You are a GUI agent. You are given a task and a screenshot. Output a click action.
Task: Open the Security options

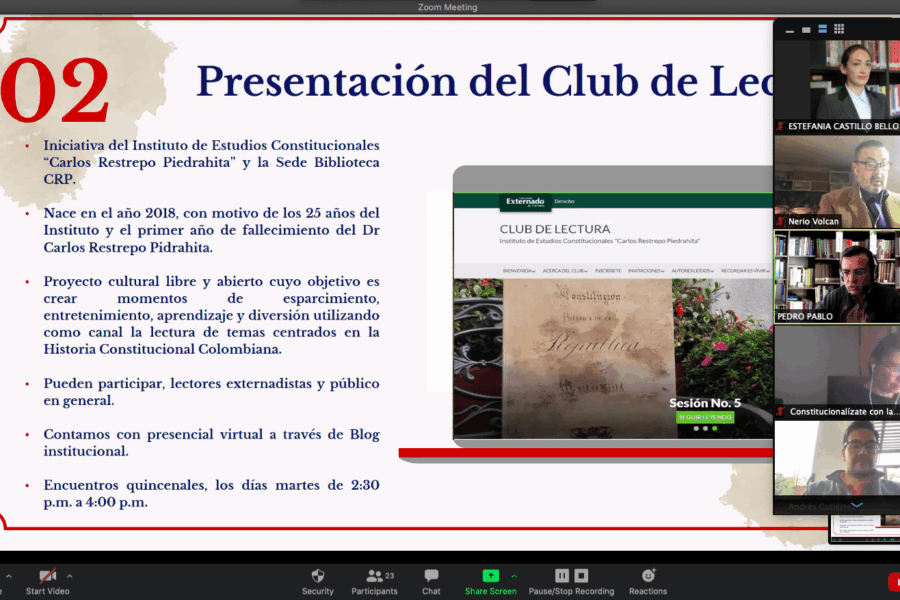point(318,580)
